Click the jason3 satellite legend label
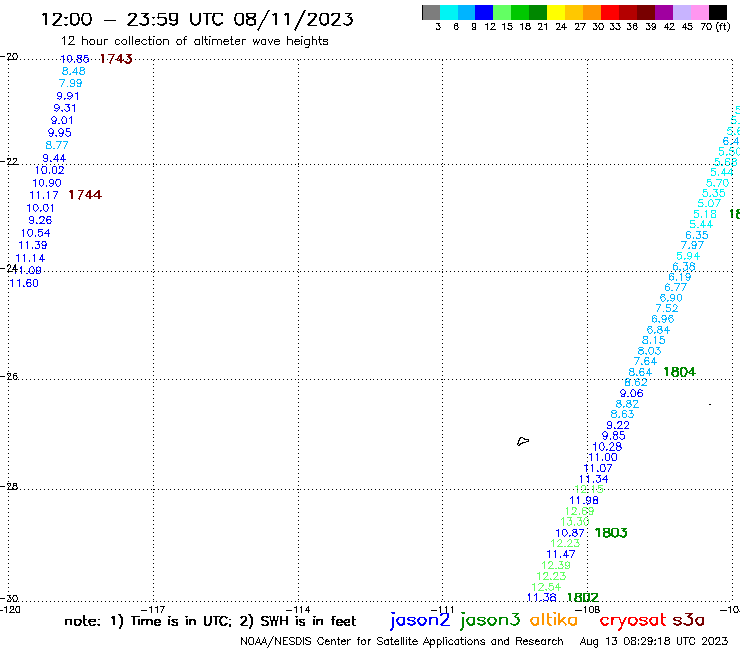 click(x=490, y=620)
